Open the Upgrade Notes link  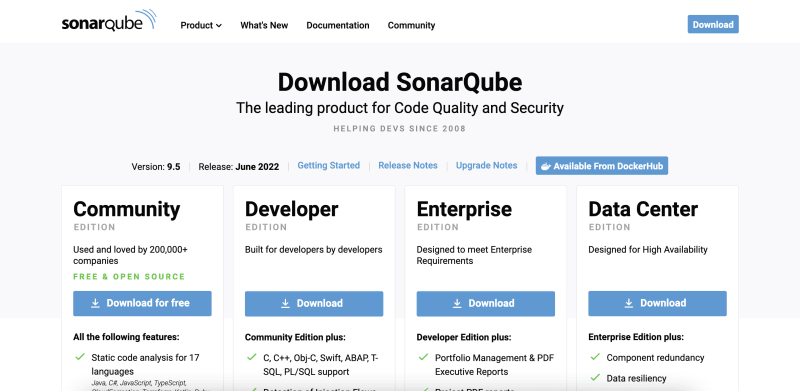(486, 165)
